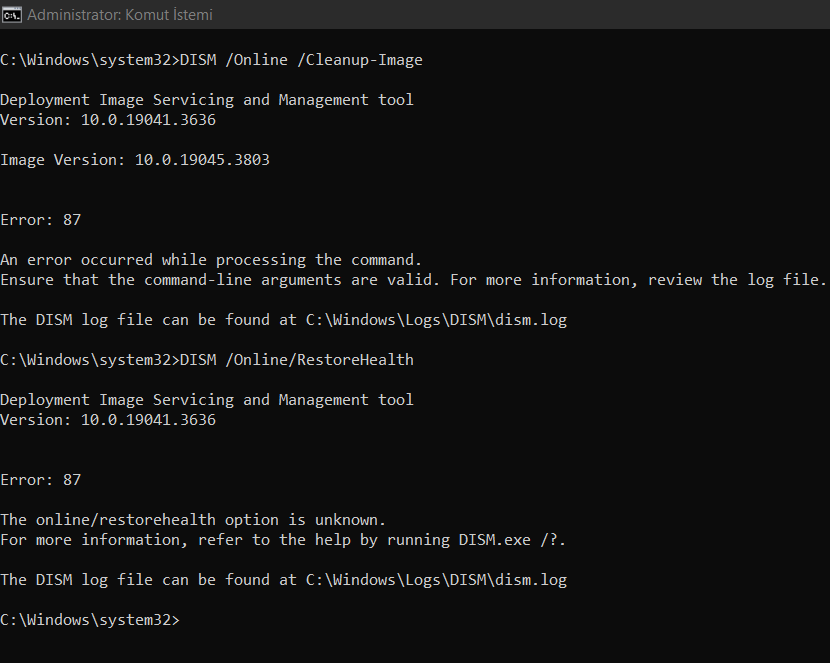Viewport: 830px width, 663px height.
Task: Click the first 'Deployment Image Servicing' output line
Action: (x=206, y=100)
